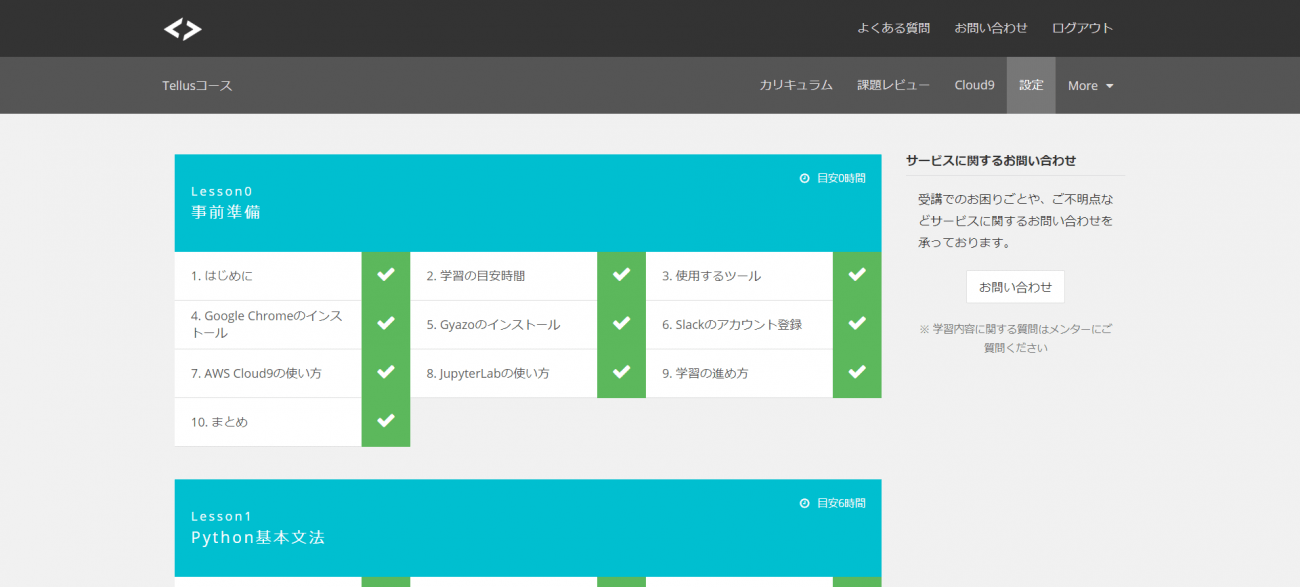Click checkmark beside 10. まとめ
The width and height of the screenshot is (1300, 587).
click(x=386, y=421)
